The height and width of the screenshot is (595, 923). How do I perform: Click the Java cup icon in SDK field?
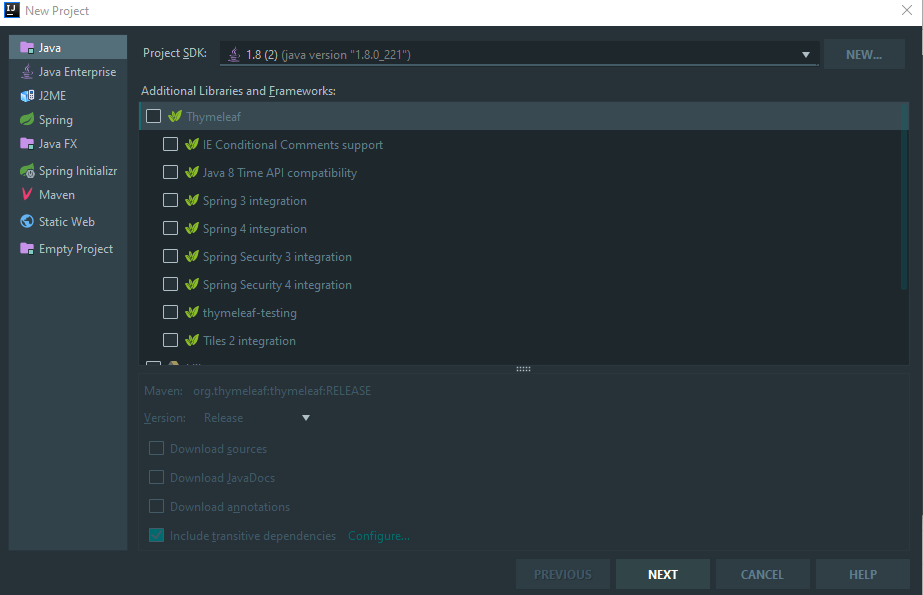pos(234,54)
